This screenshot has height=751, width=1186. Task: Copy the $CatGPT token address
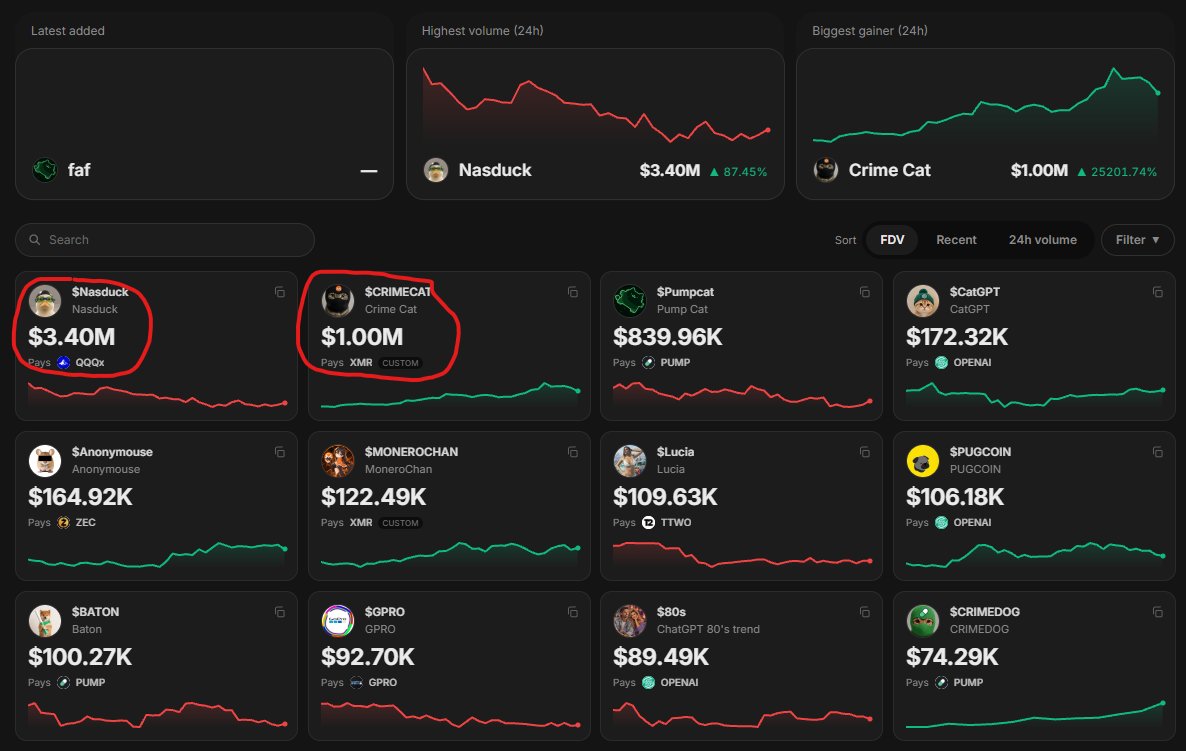(1157, 292)
